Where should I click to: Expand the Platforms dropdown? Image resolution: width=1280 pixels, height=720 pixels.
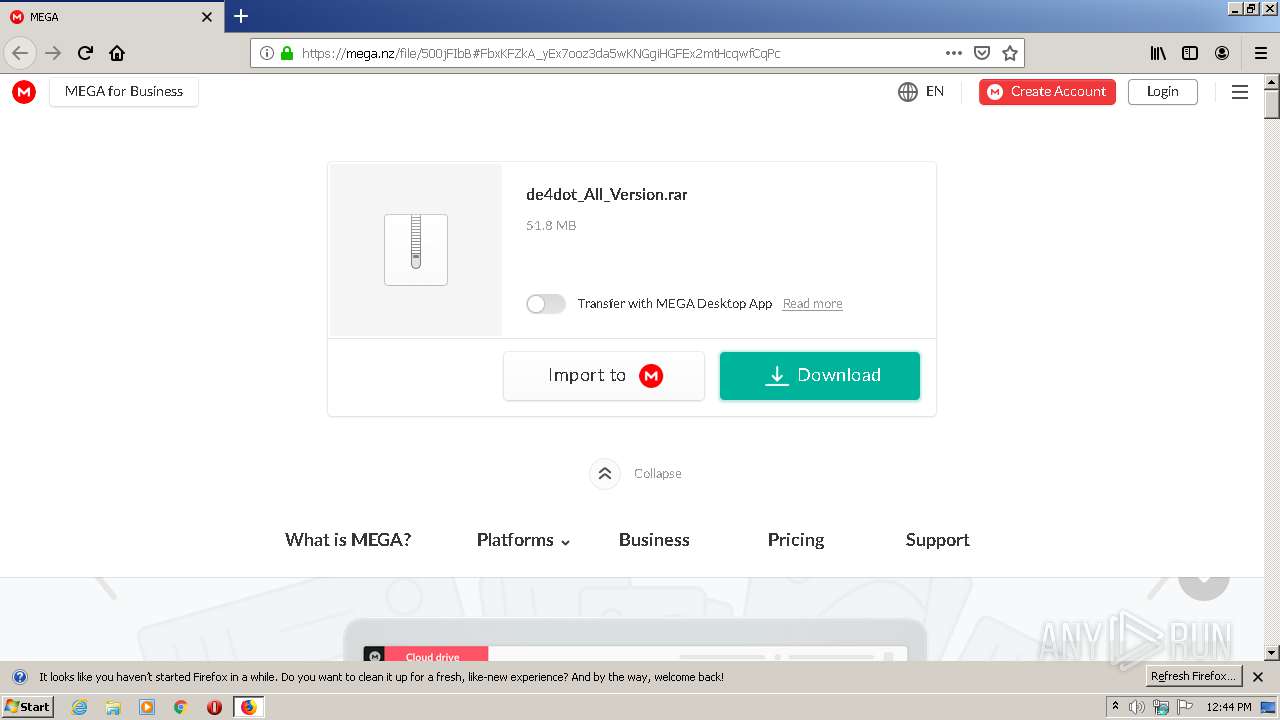(x=523, y=540)
